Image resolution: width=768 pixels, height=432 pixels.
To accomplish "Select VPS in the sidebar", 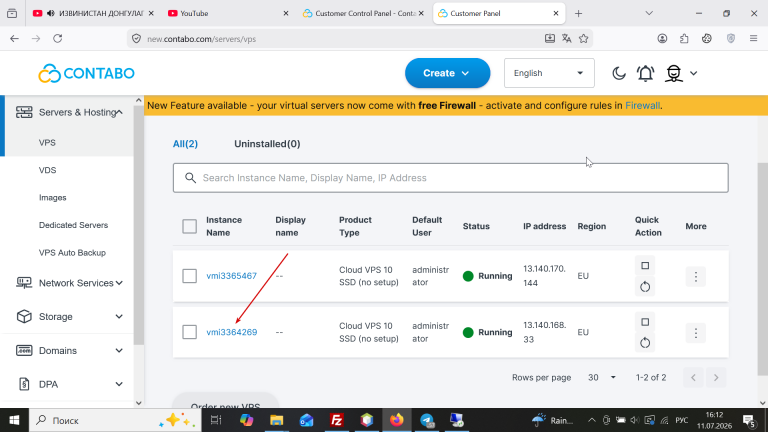I will pyautogui.click(x=48, y=143).
